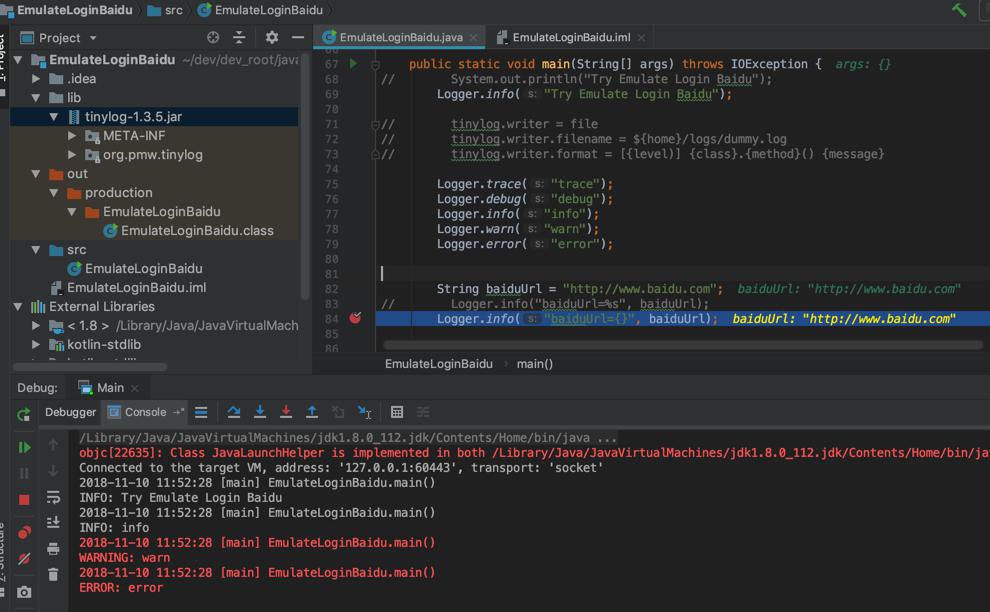990x612 pixels.
Task: Click the editor horizontal scrollbar
Action: [x=680, y=345]
